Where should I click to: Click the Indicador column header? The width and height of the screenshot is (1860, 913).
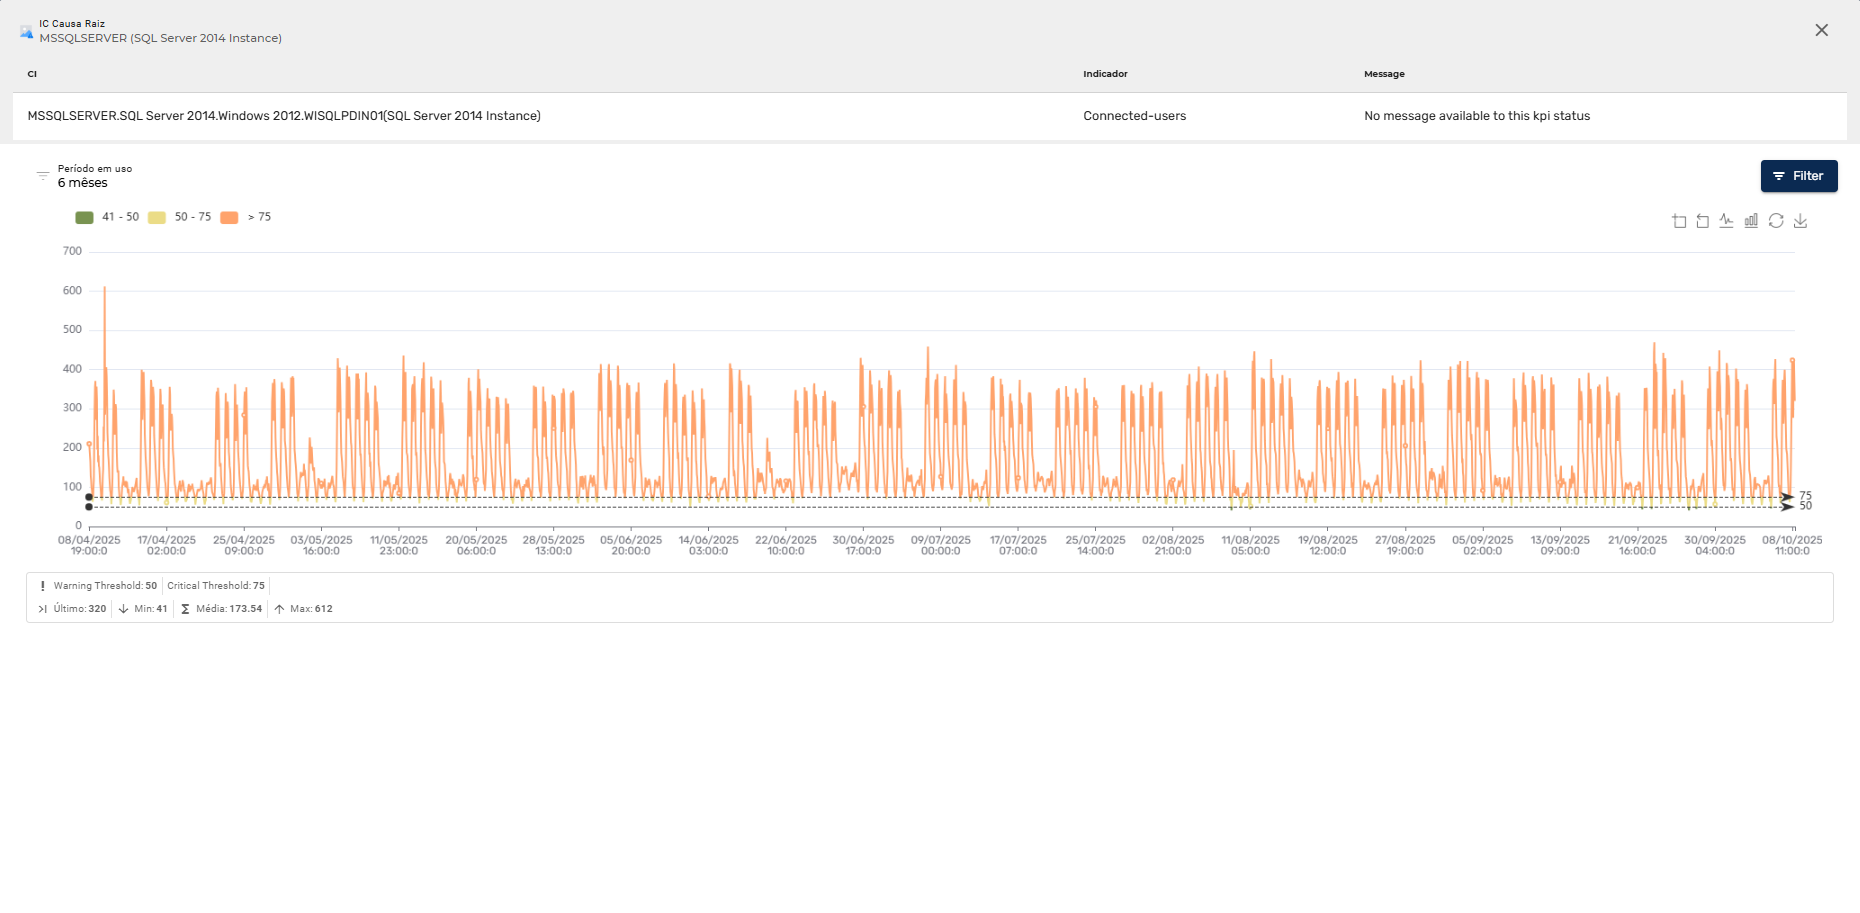(1105, 74)
